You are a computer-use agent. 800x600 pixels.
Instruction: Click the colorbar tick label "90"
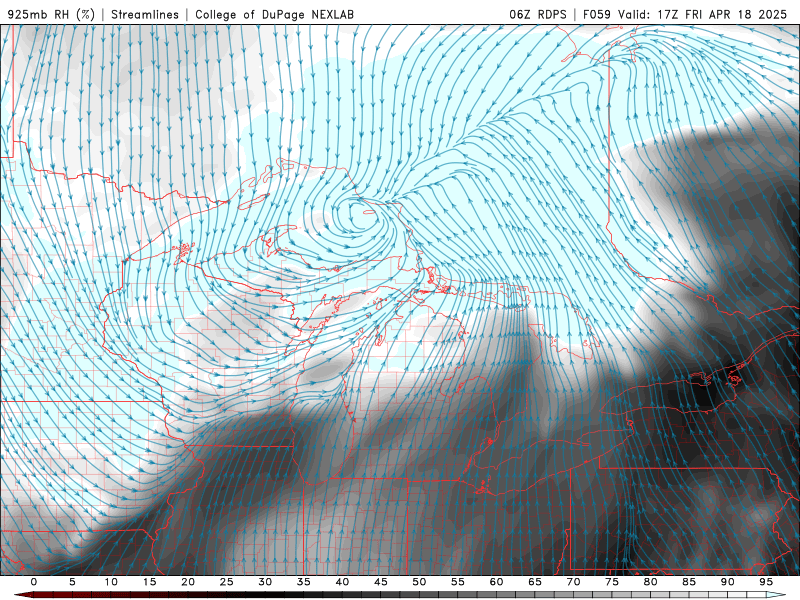728,582
